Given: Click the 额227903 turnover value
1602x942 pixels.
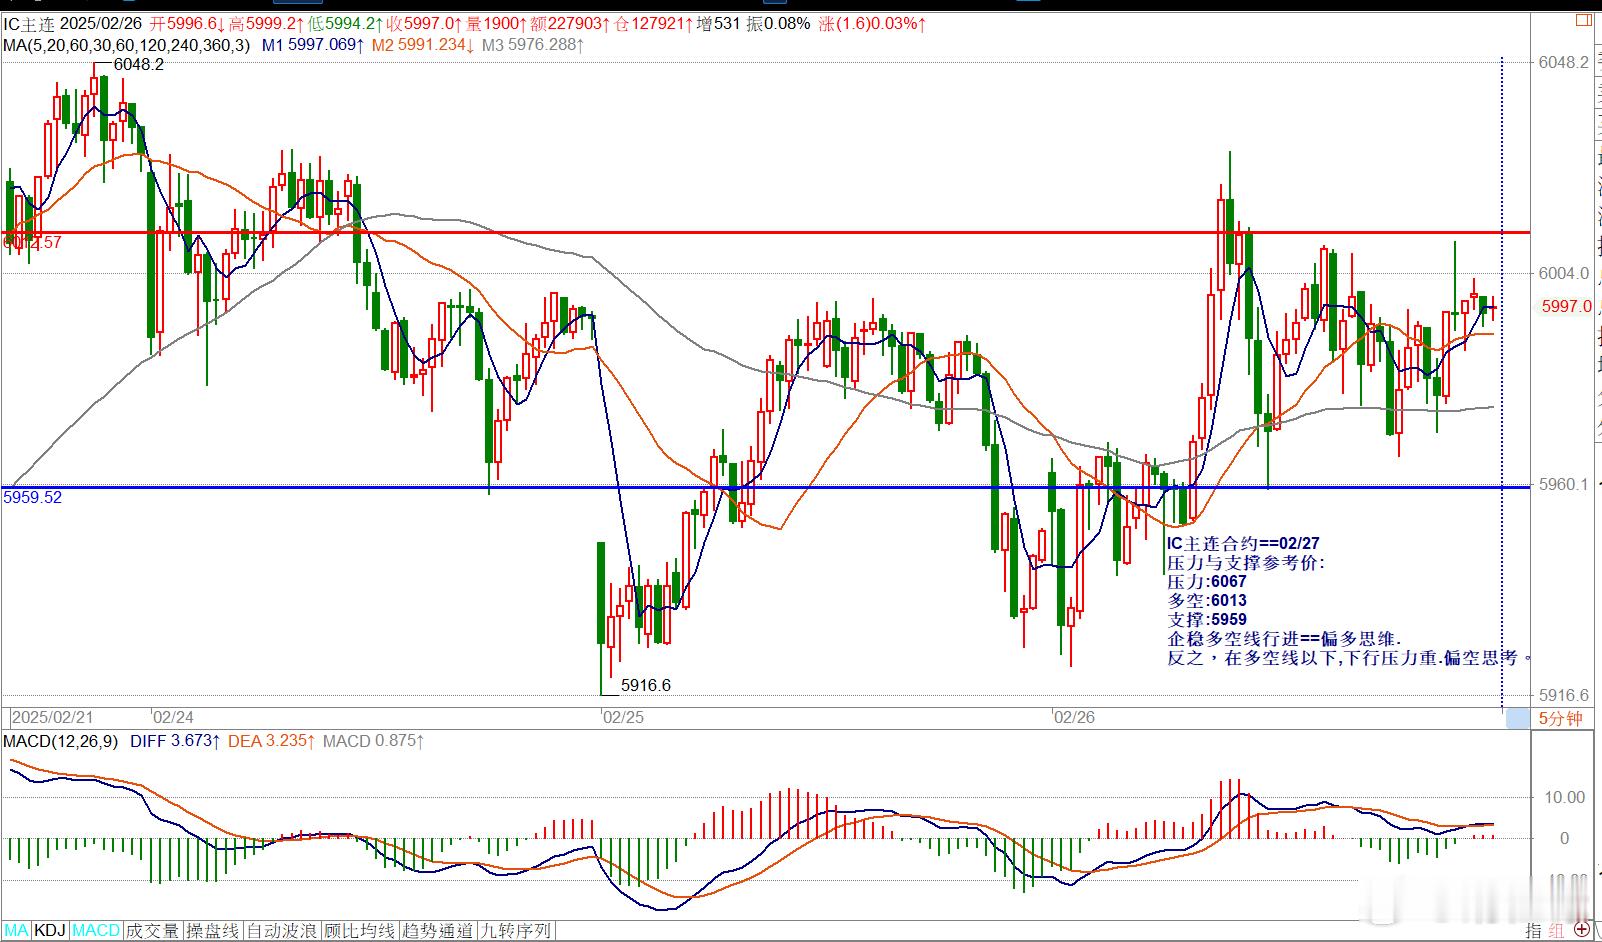Looking at the screenshot, I should [x=570, y=23].
